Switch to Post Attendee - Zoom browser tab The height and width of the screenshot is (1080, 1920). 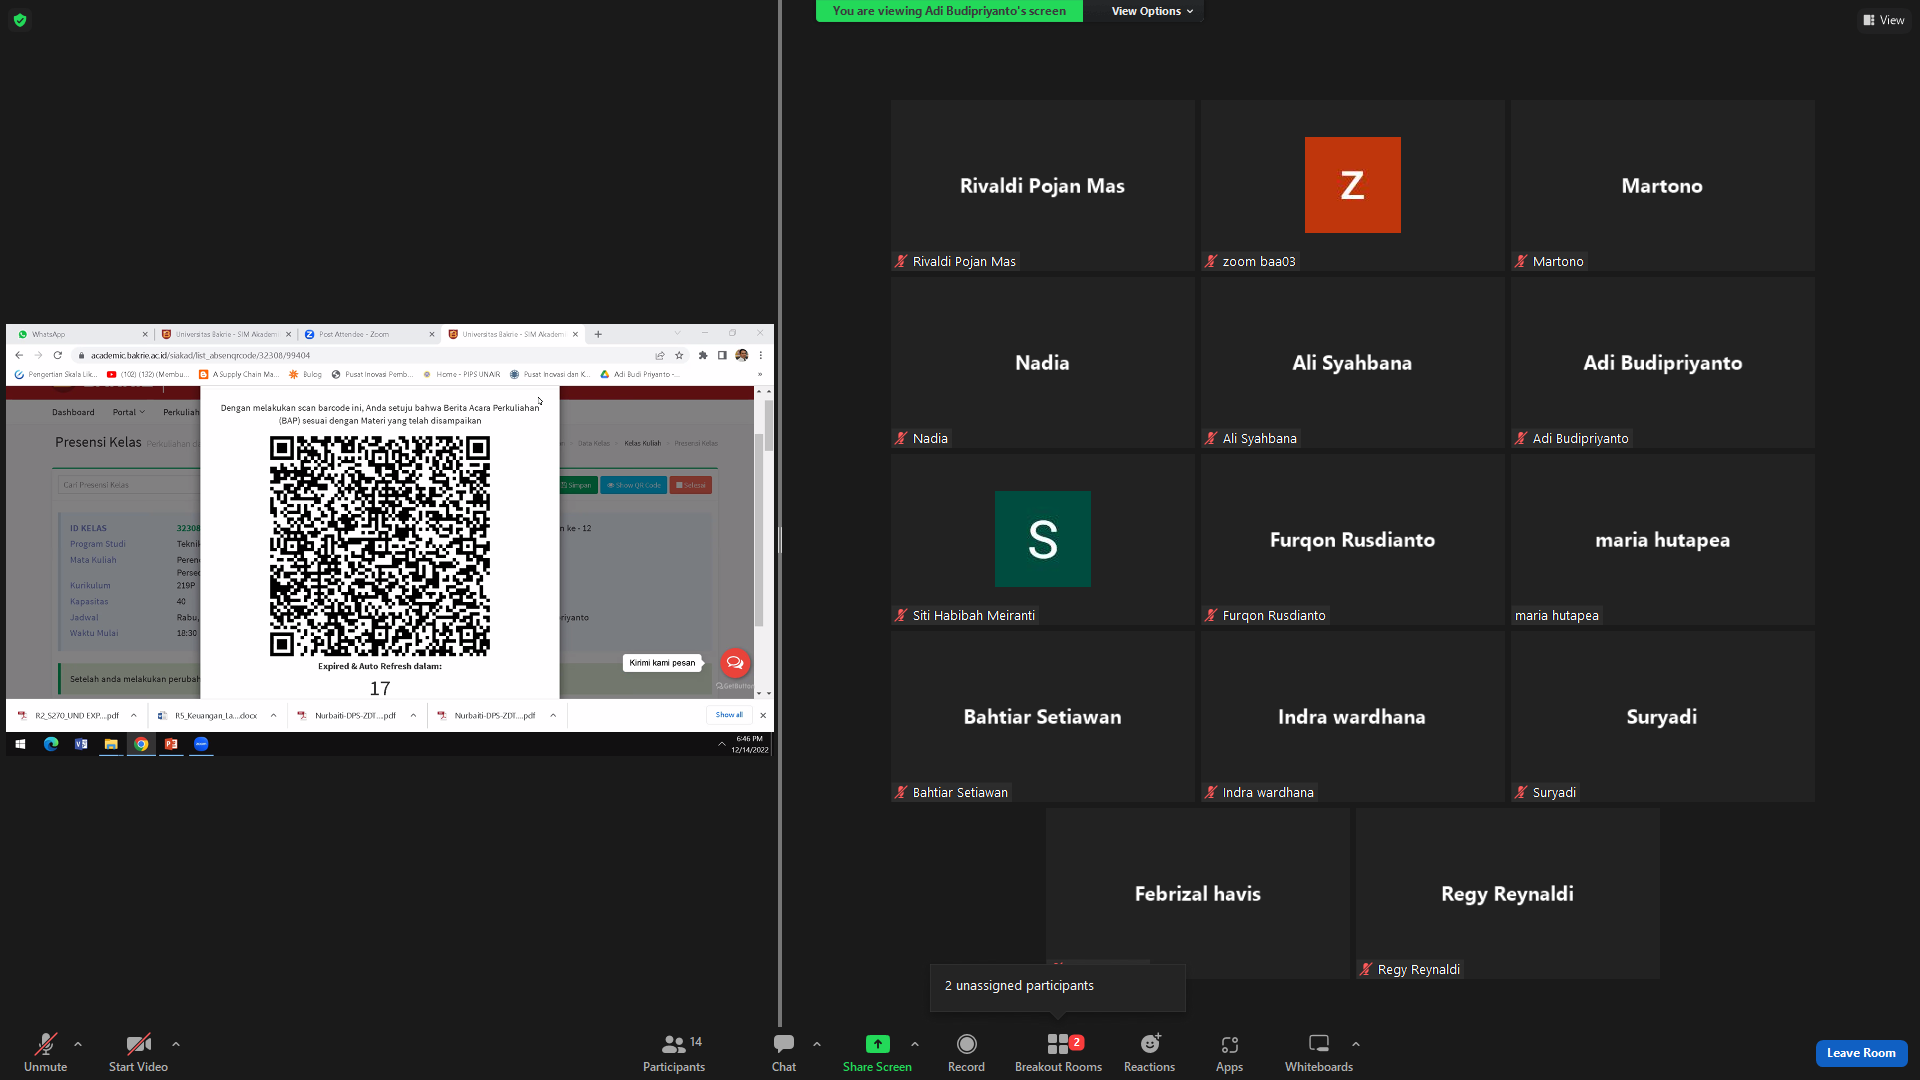[369, 334]
